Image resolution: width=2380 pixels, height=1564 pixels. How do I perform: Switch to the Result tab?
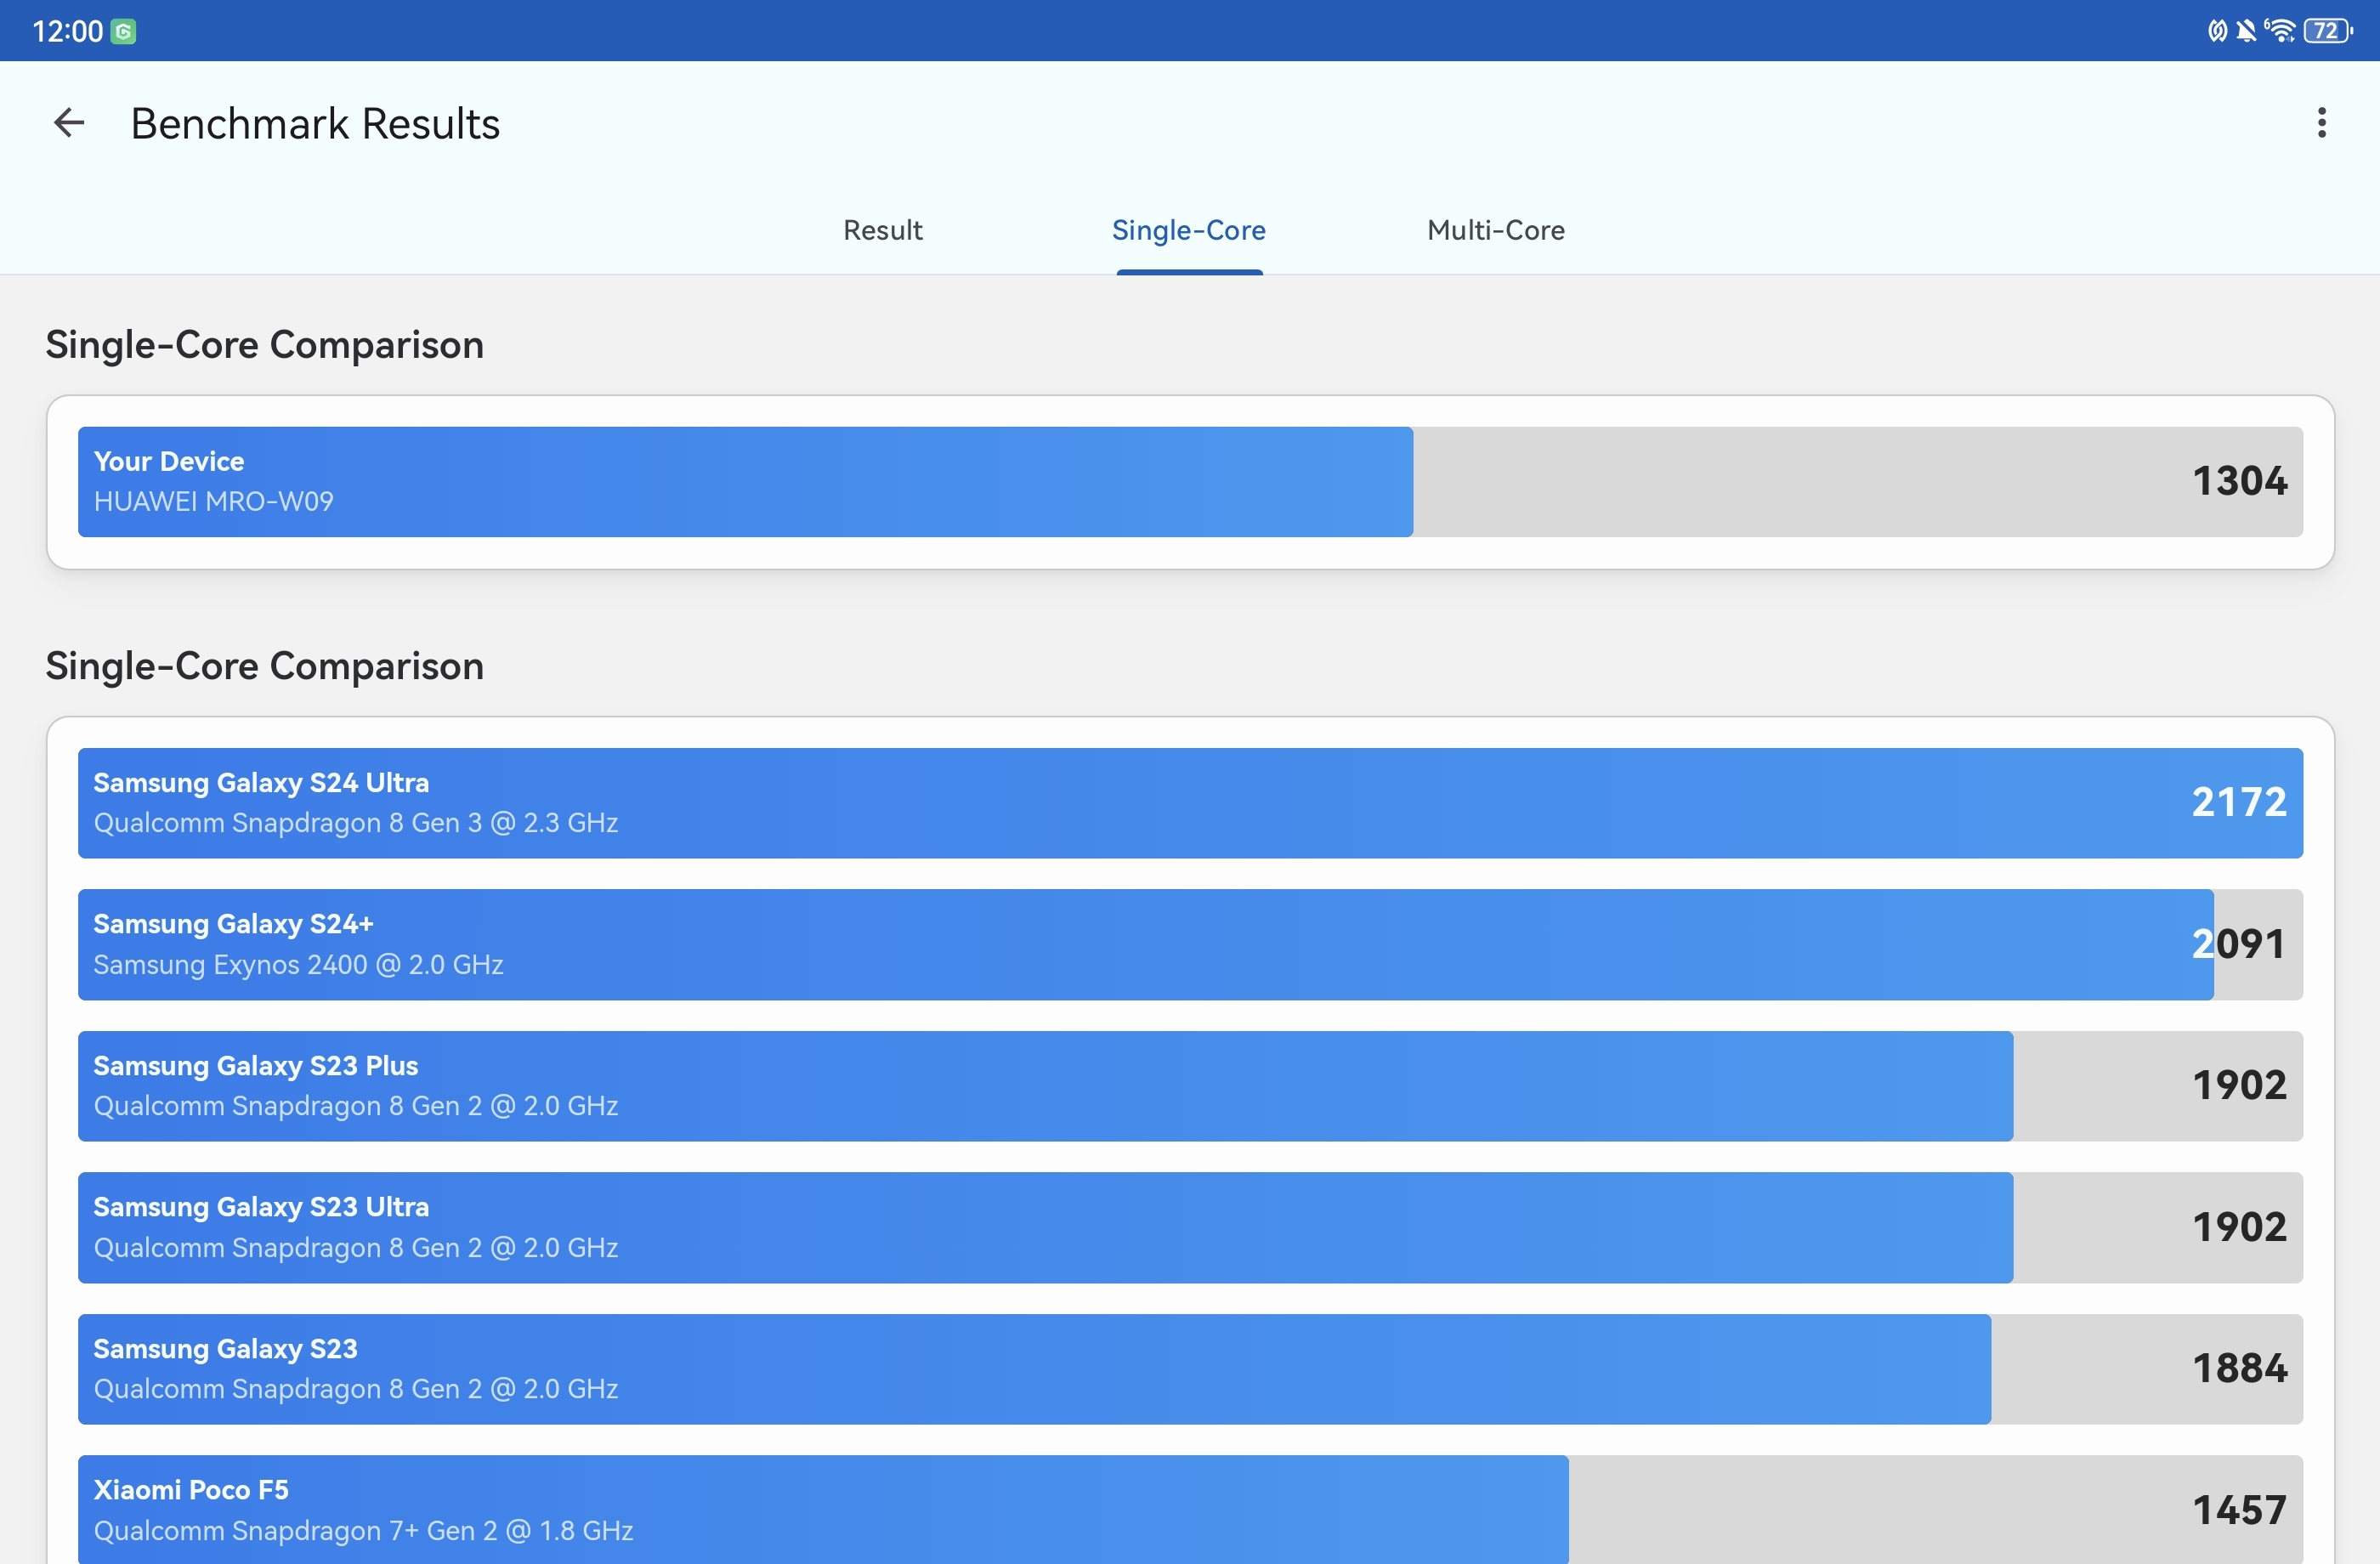tap(882, 230)
